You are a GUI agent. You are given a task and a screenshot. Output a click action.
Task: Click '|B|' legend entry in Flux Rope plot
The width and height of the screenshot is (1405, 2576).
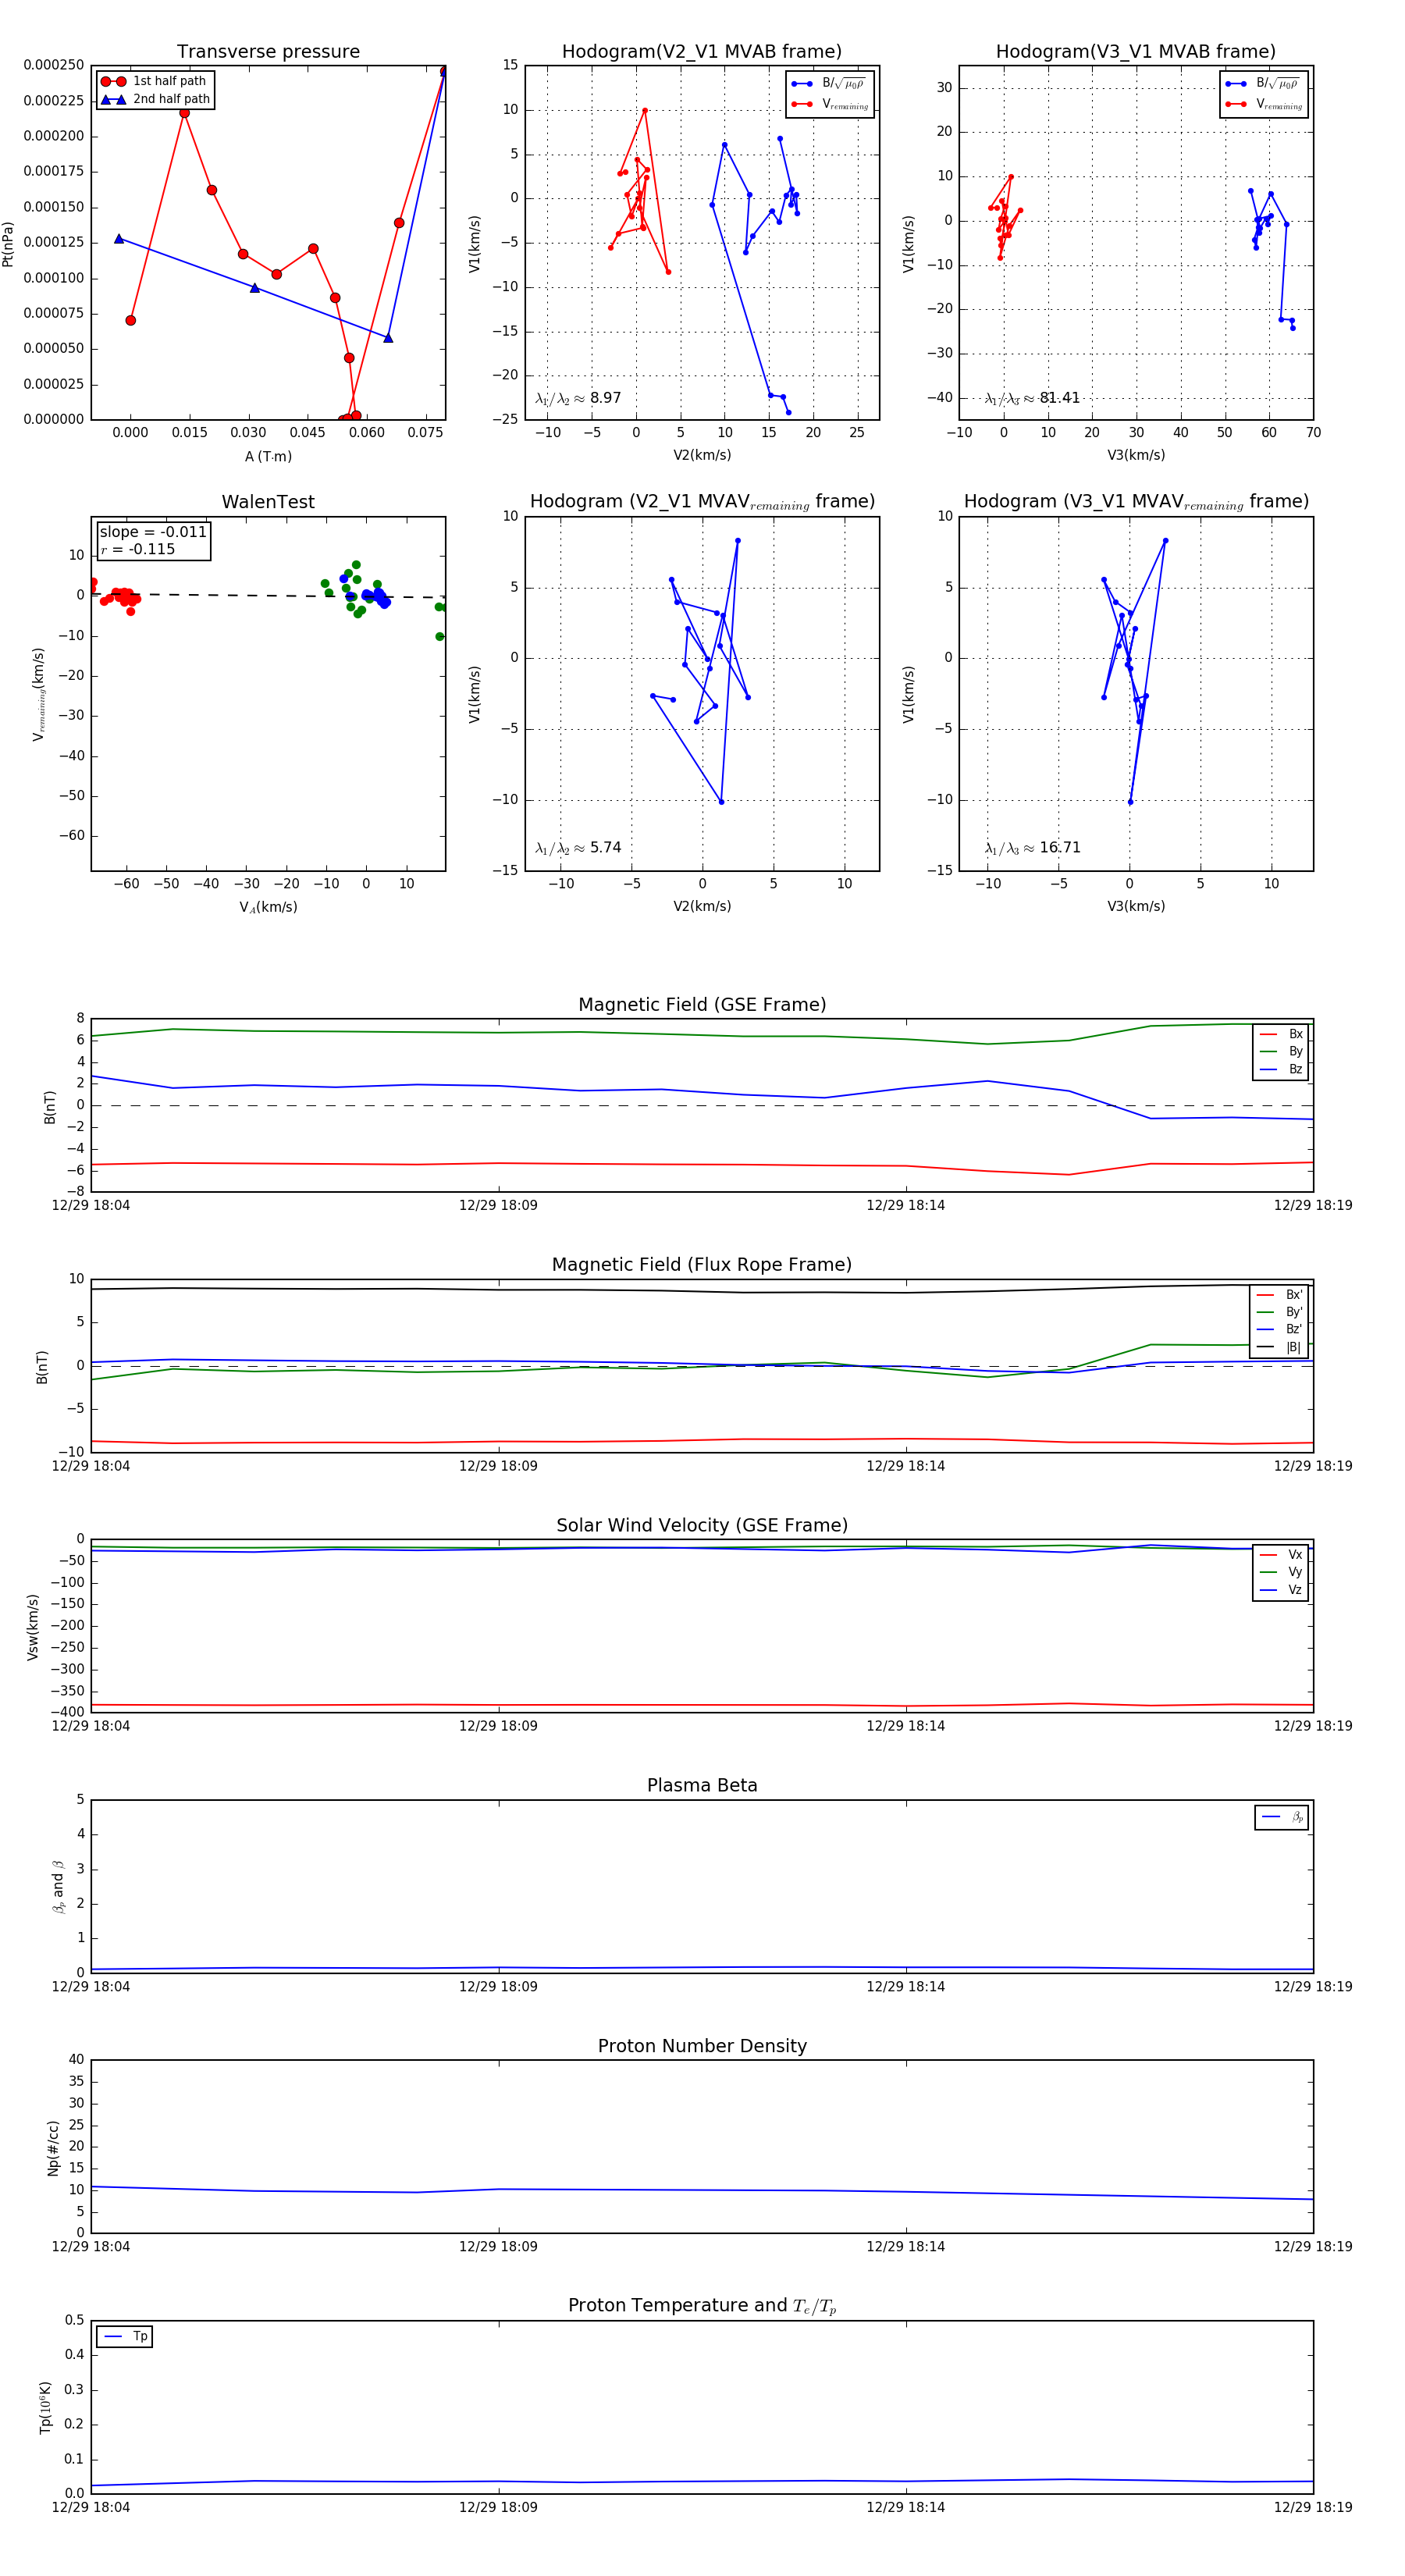pos(1281,1348)
